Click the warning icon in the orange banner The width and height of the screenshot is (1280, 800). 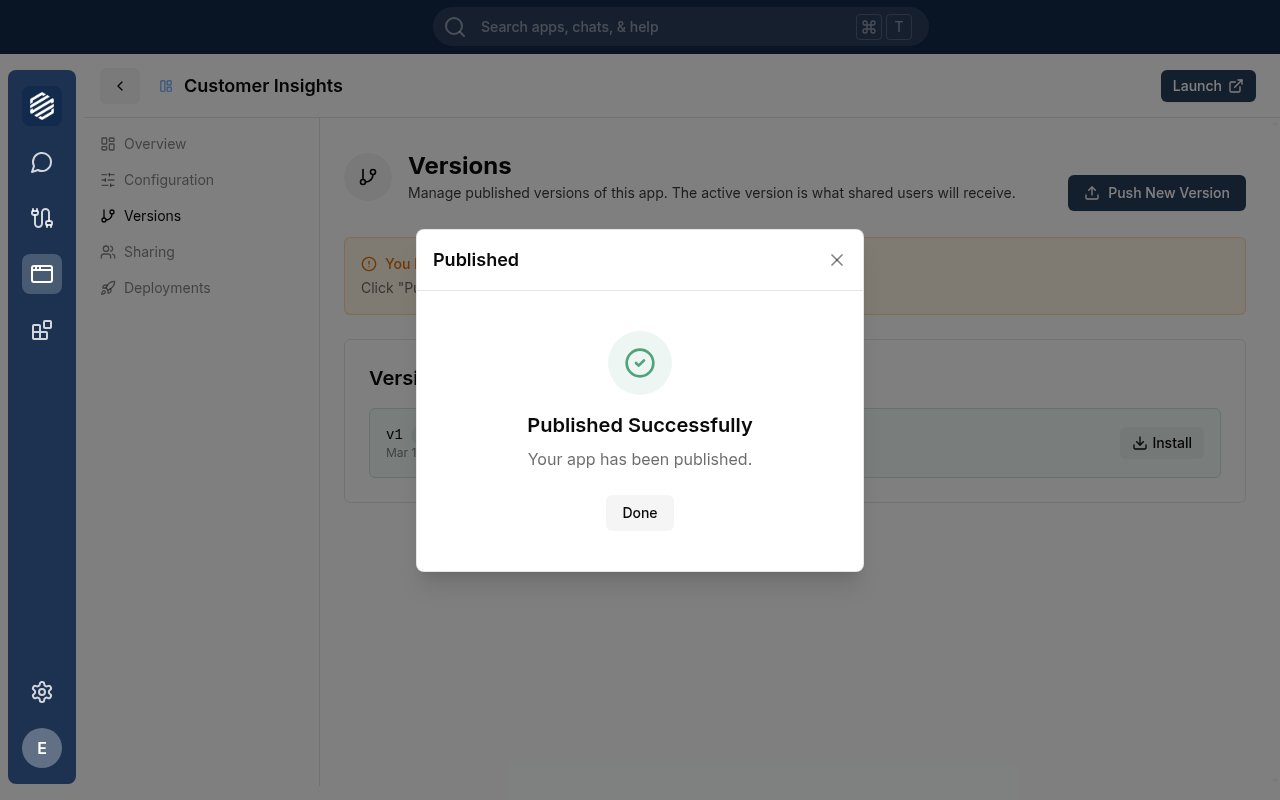369,264
